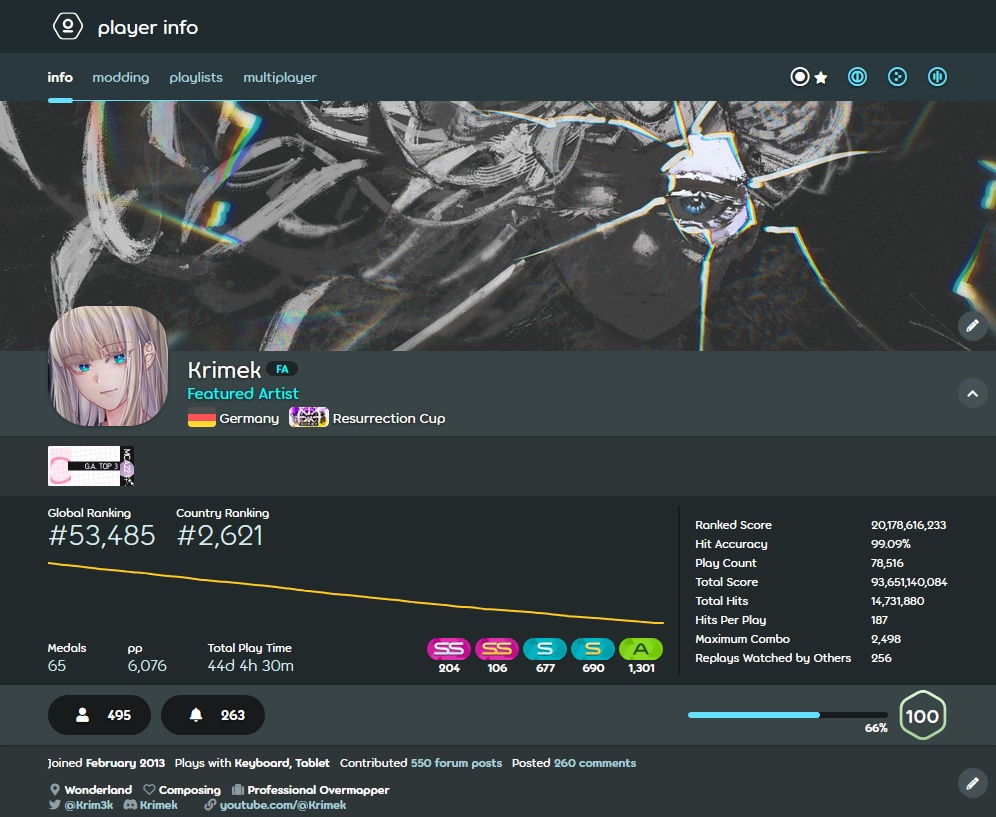Click the Krimek username heading

(224, 370)
